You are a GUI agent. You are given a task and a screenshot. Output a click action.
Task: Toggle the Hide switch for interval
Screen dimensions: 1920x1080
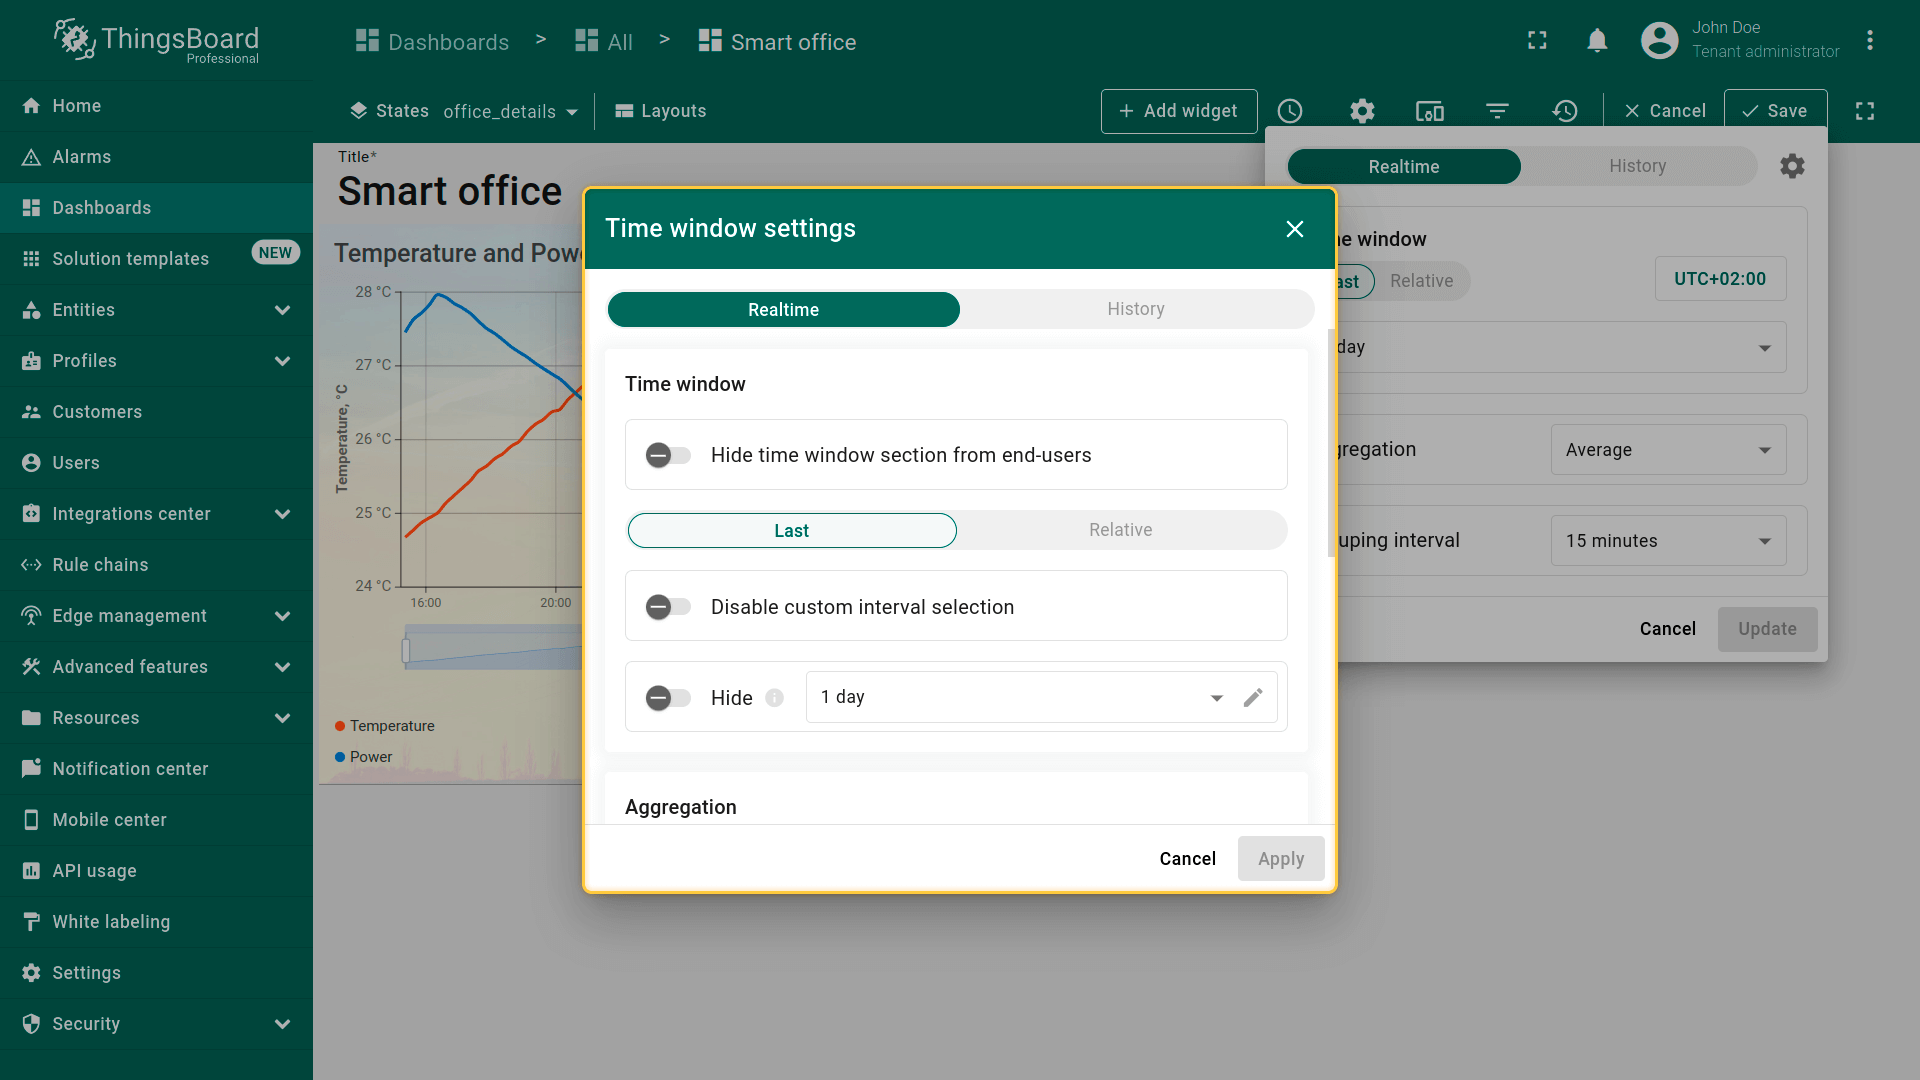pos(668,698)
